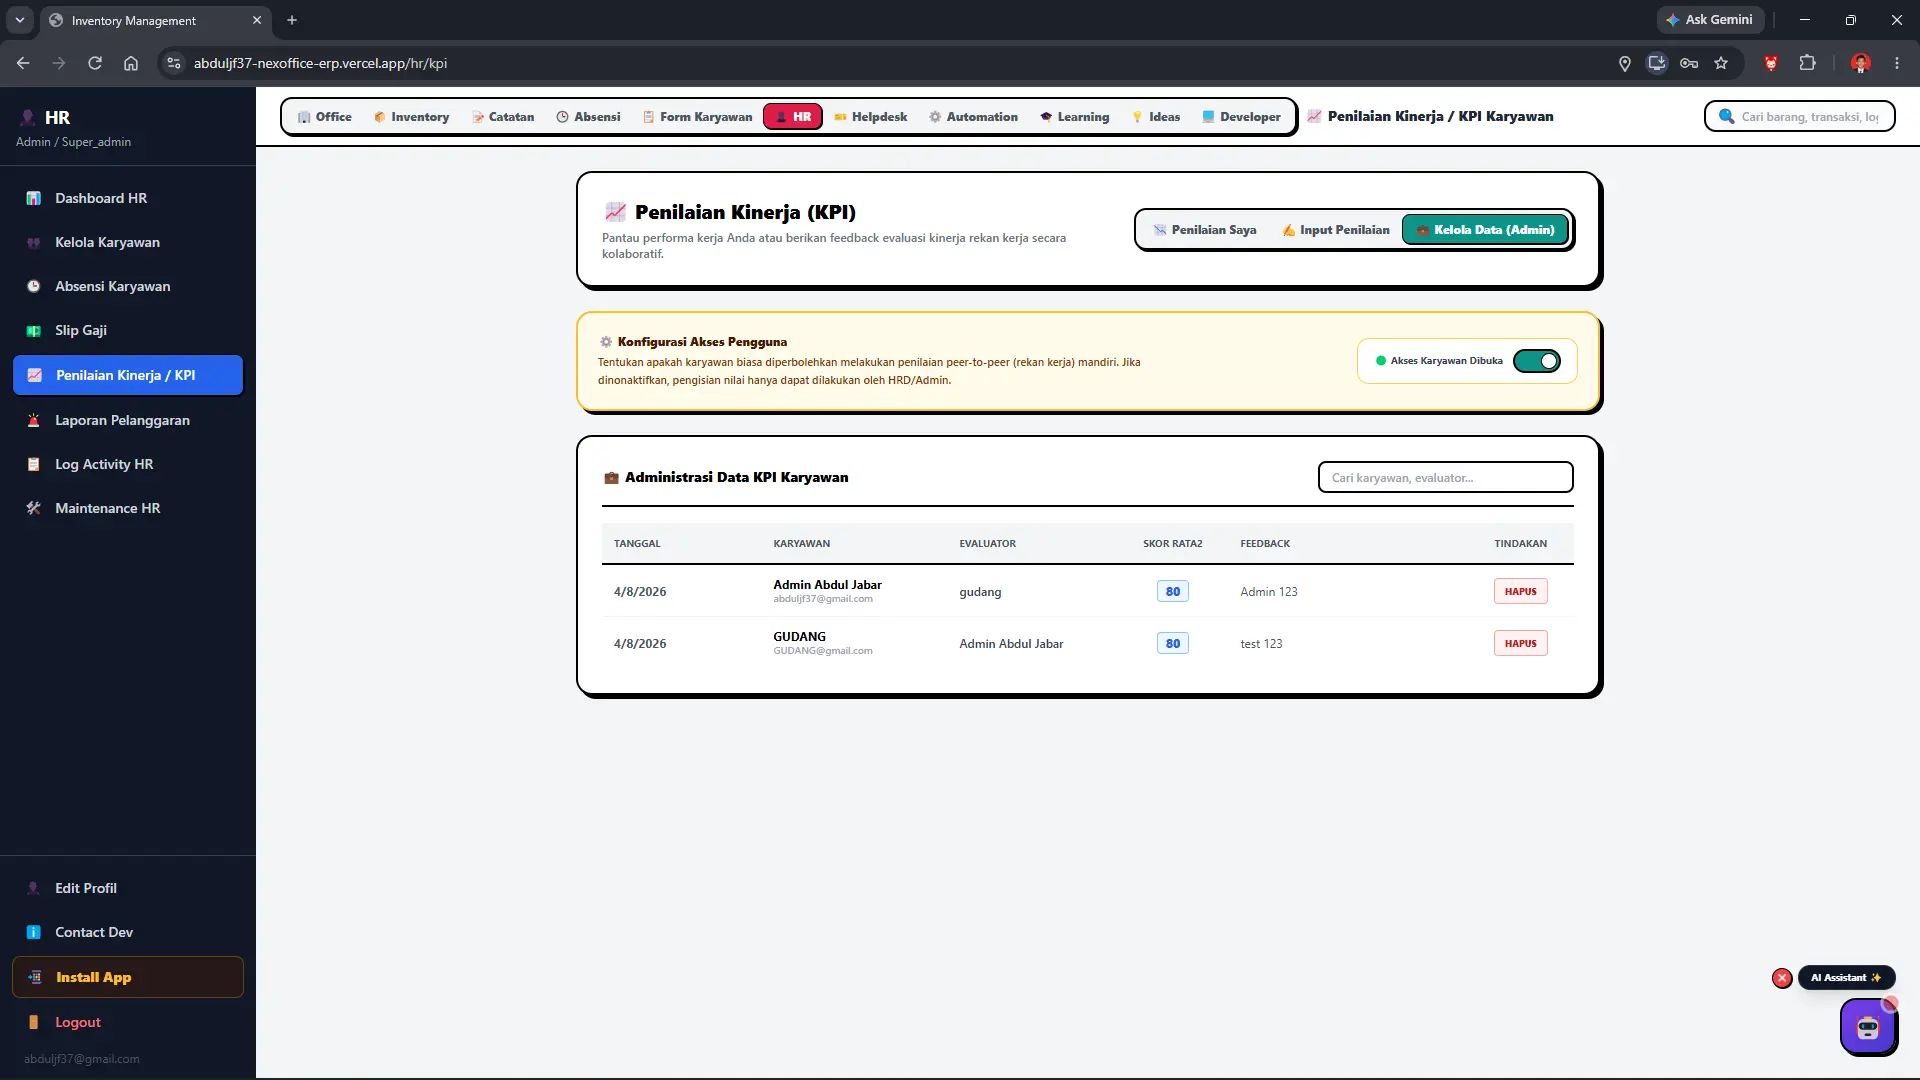1920x1080 pixels.
Task: Go to Absensi Karyawan page
Action: coord(128,286)
